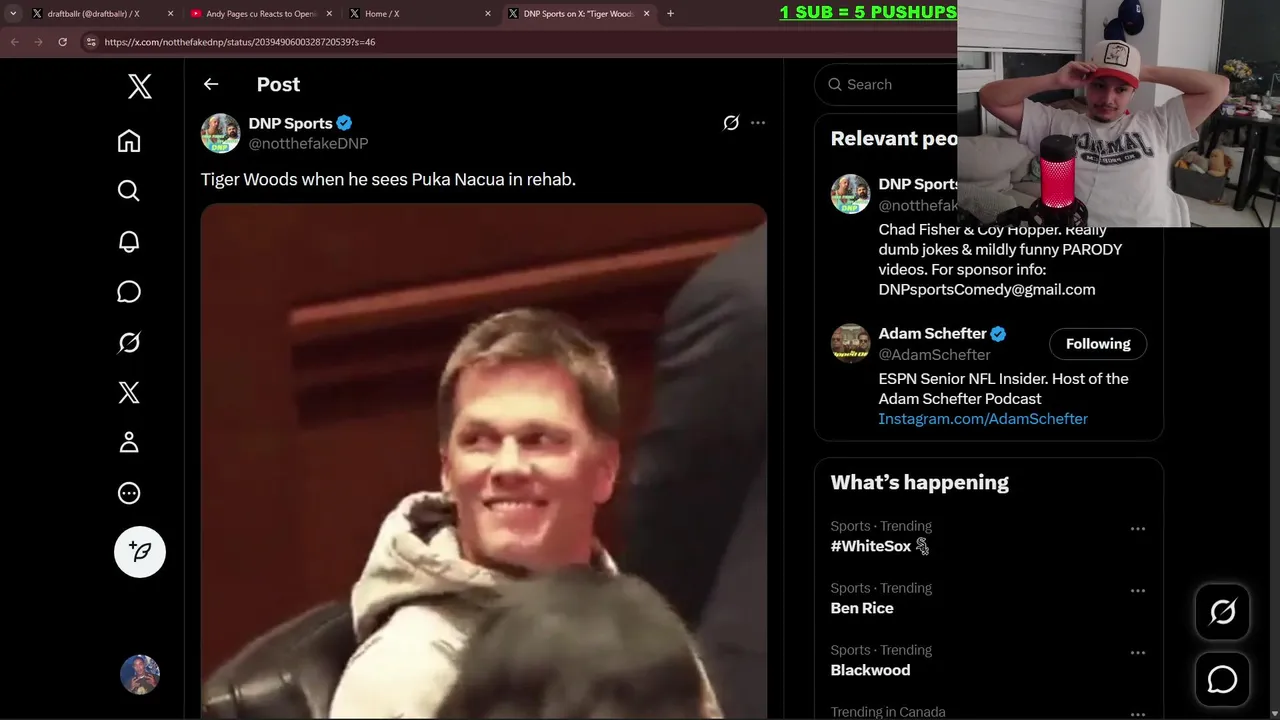Image resolution: width=1280 pixels, height=720 pixels.
Task: Open DNP Sports avatar on the post
Action: pyautogui.click(x=221, y=133)
